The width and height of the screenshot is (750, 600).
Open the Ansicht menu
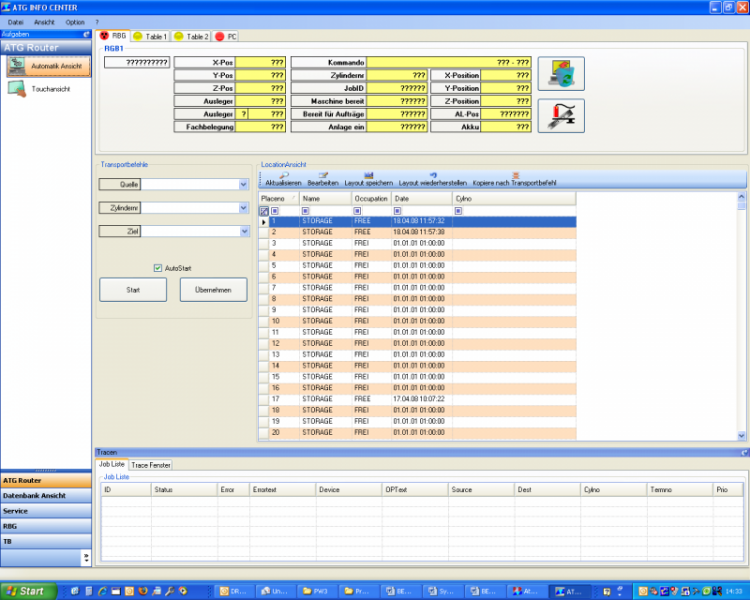44,21
